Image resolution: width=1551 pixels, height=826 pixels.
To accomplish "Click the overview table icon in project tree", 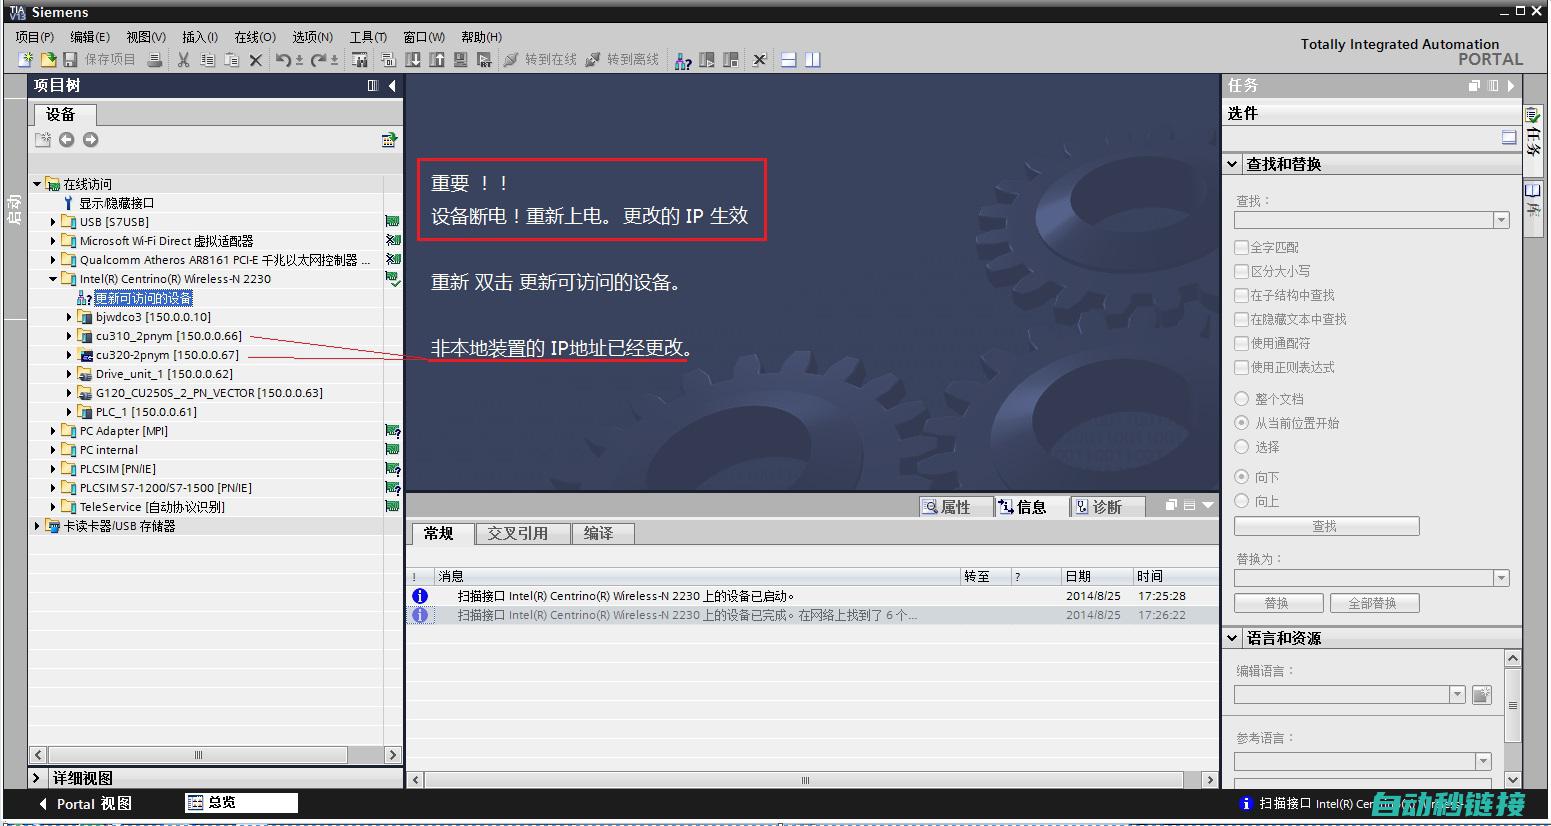I will (x=390, y=140).
